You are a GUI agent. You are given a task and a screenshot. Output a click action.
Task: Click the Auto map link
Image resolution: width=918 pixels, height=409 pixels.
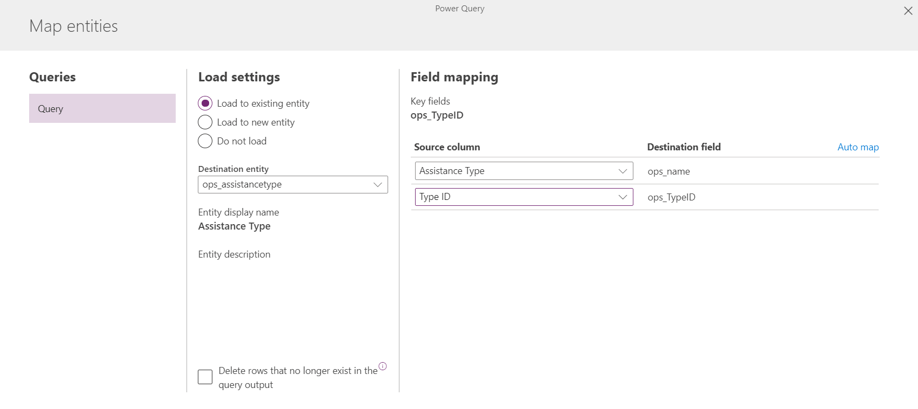click(x=857, y=147)
